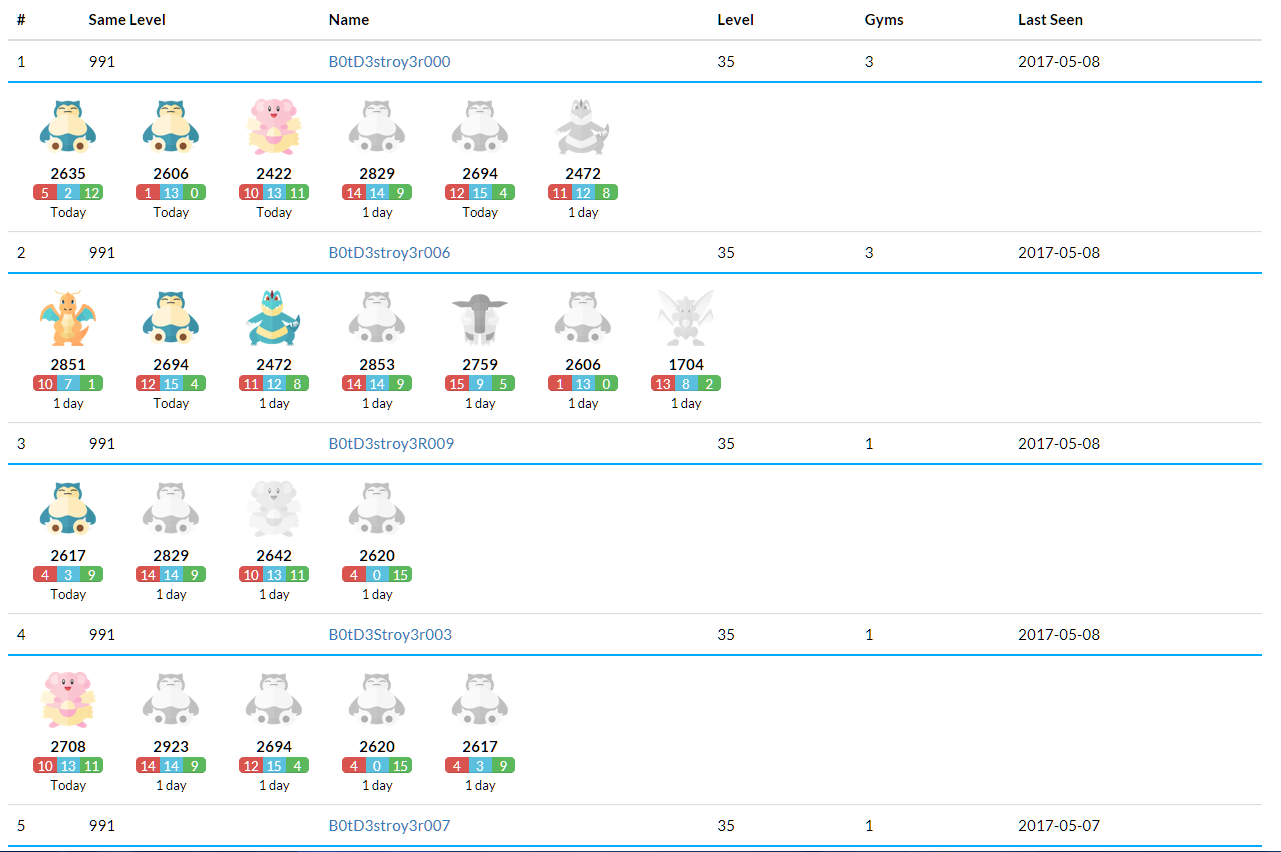Select greyed 2606 CP Snorlax icon for B0tD3stroy3r006
The height and width of the screenshot is (852, 1281).
[583, 317]
